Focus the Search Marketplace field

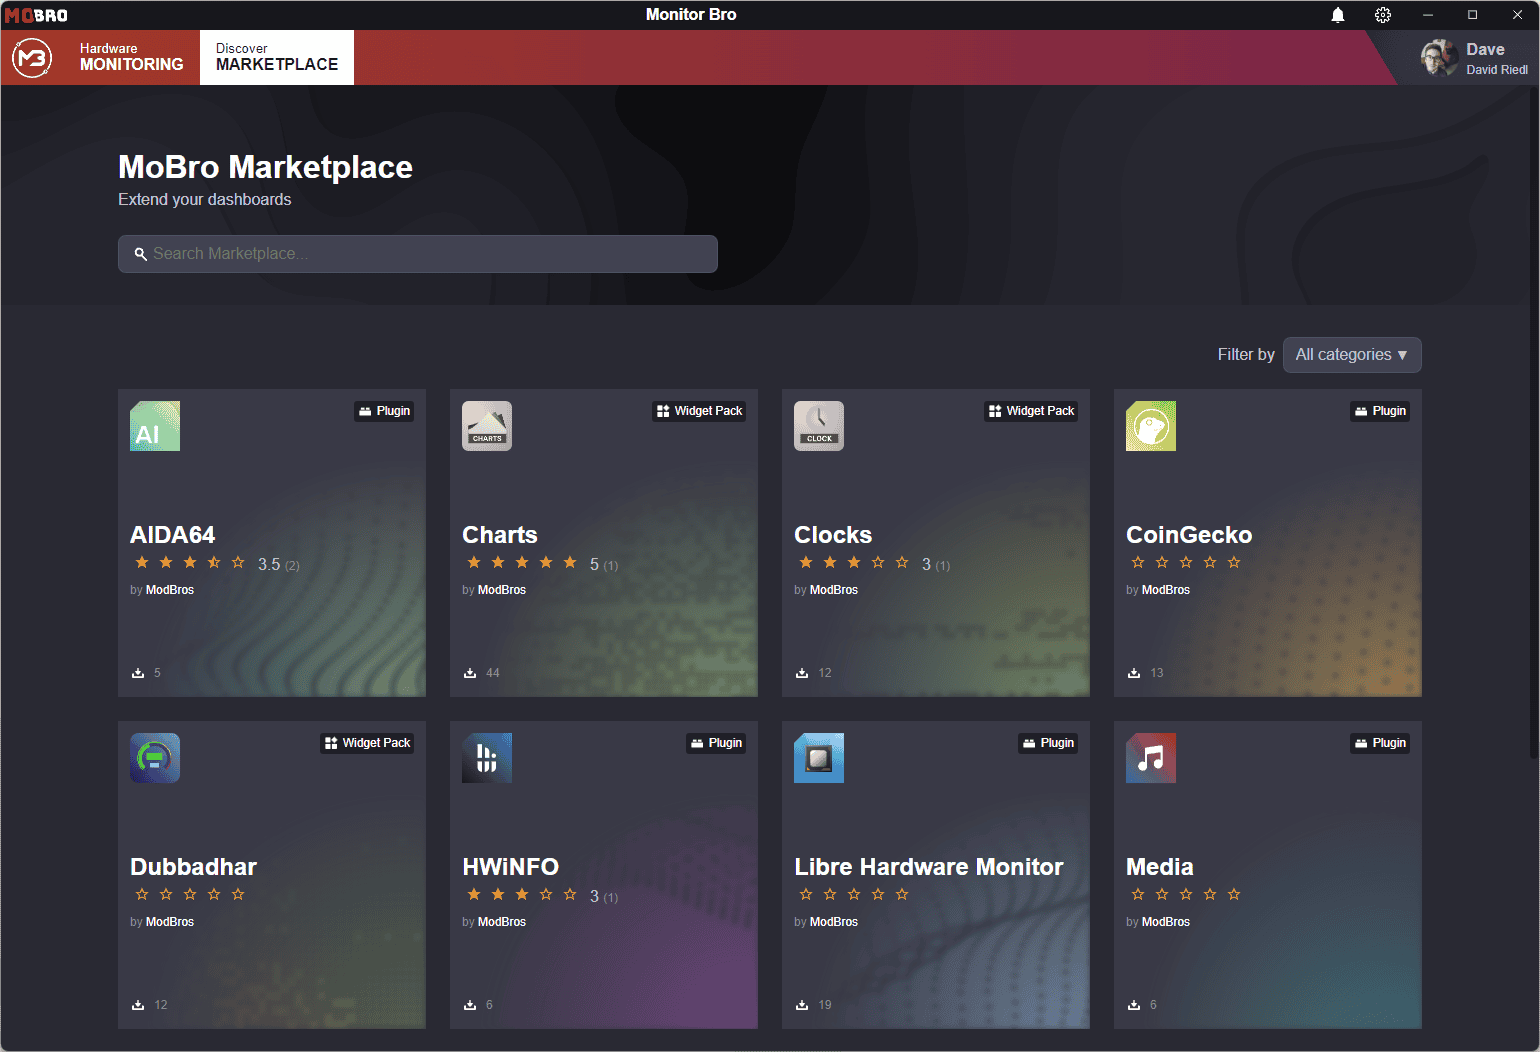418,254
